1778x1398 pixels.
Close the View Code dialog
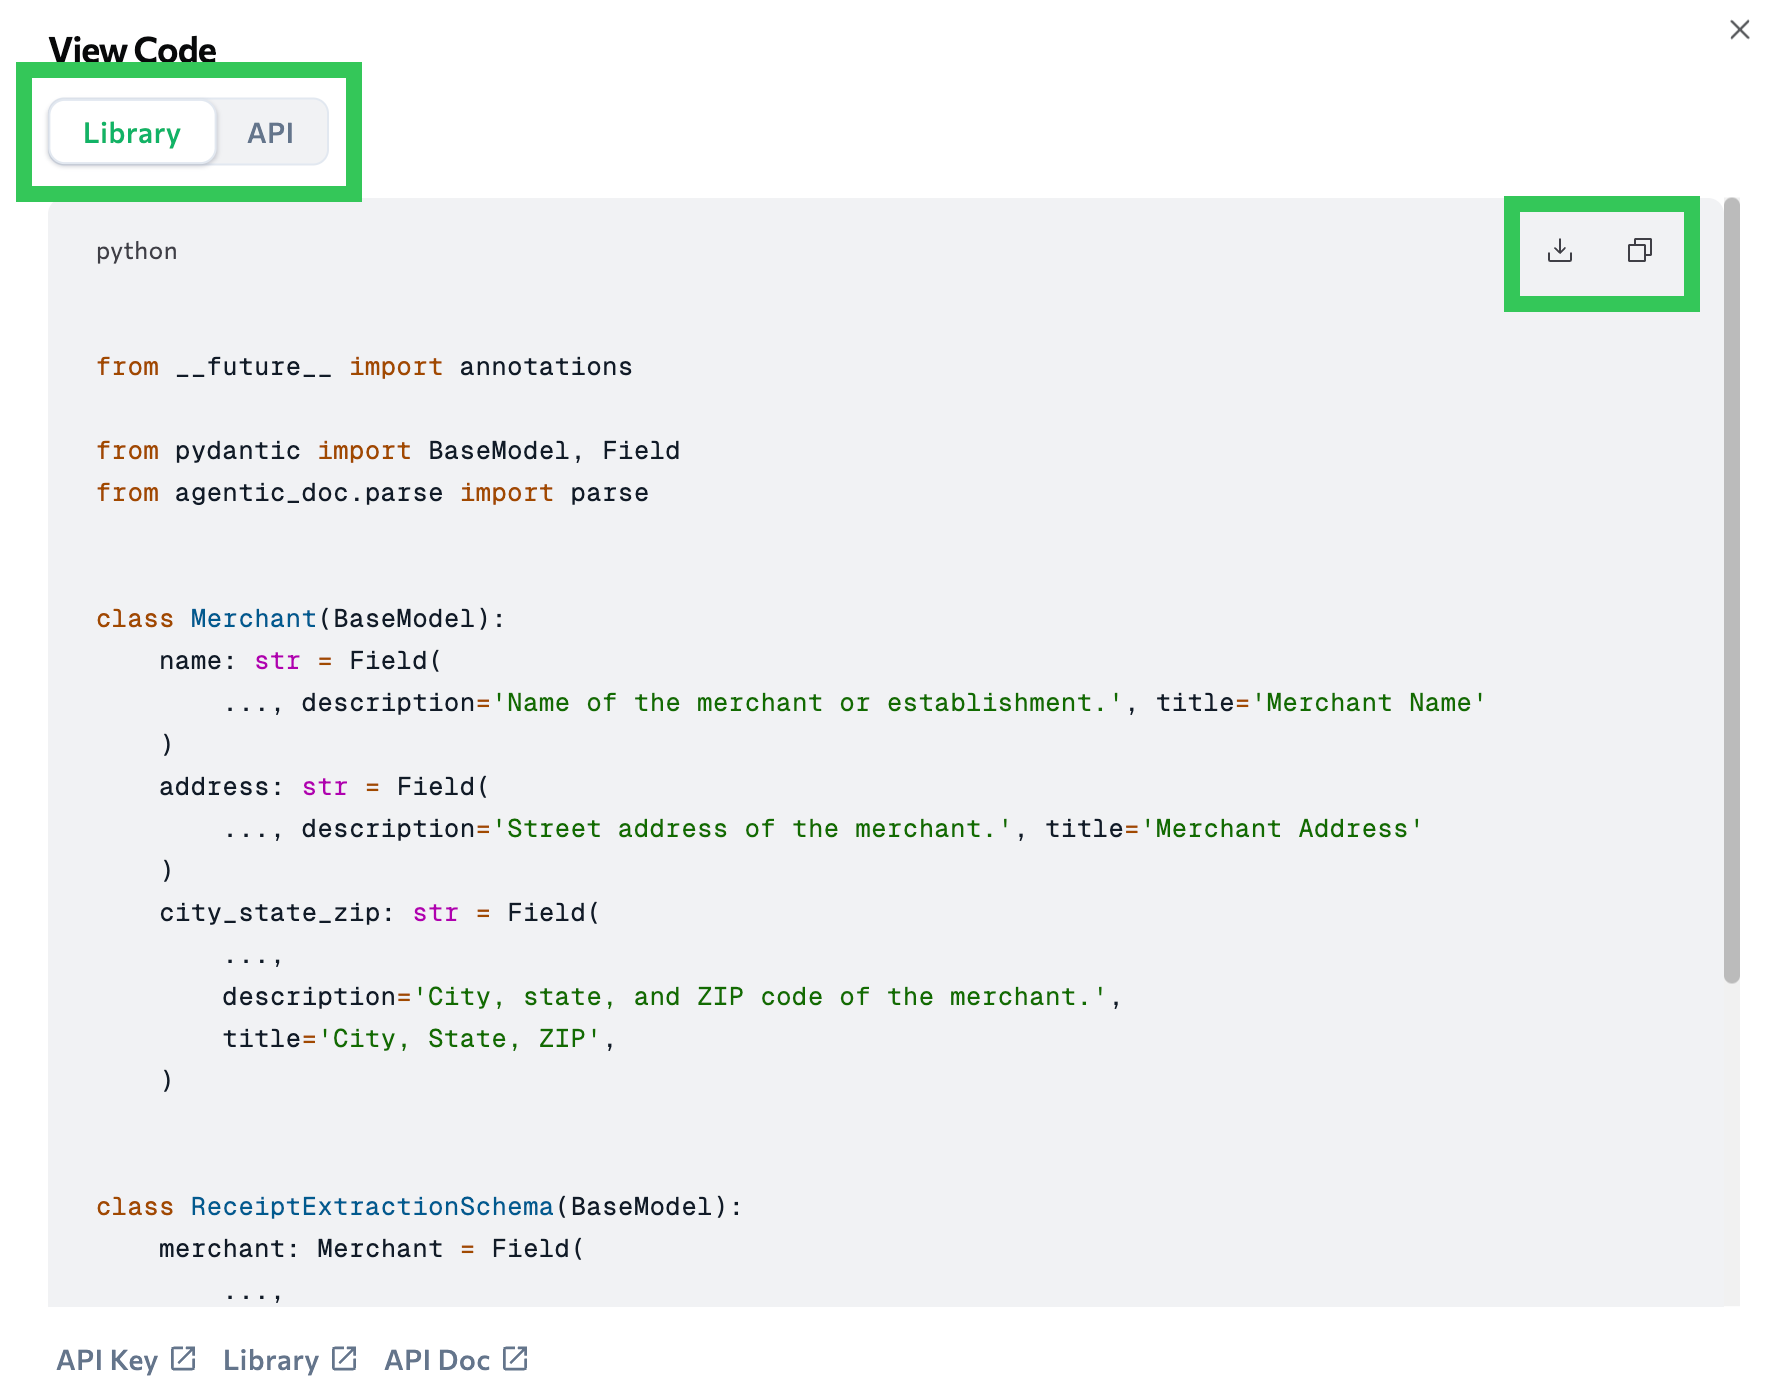[1740, 30]
